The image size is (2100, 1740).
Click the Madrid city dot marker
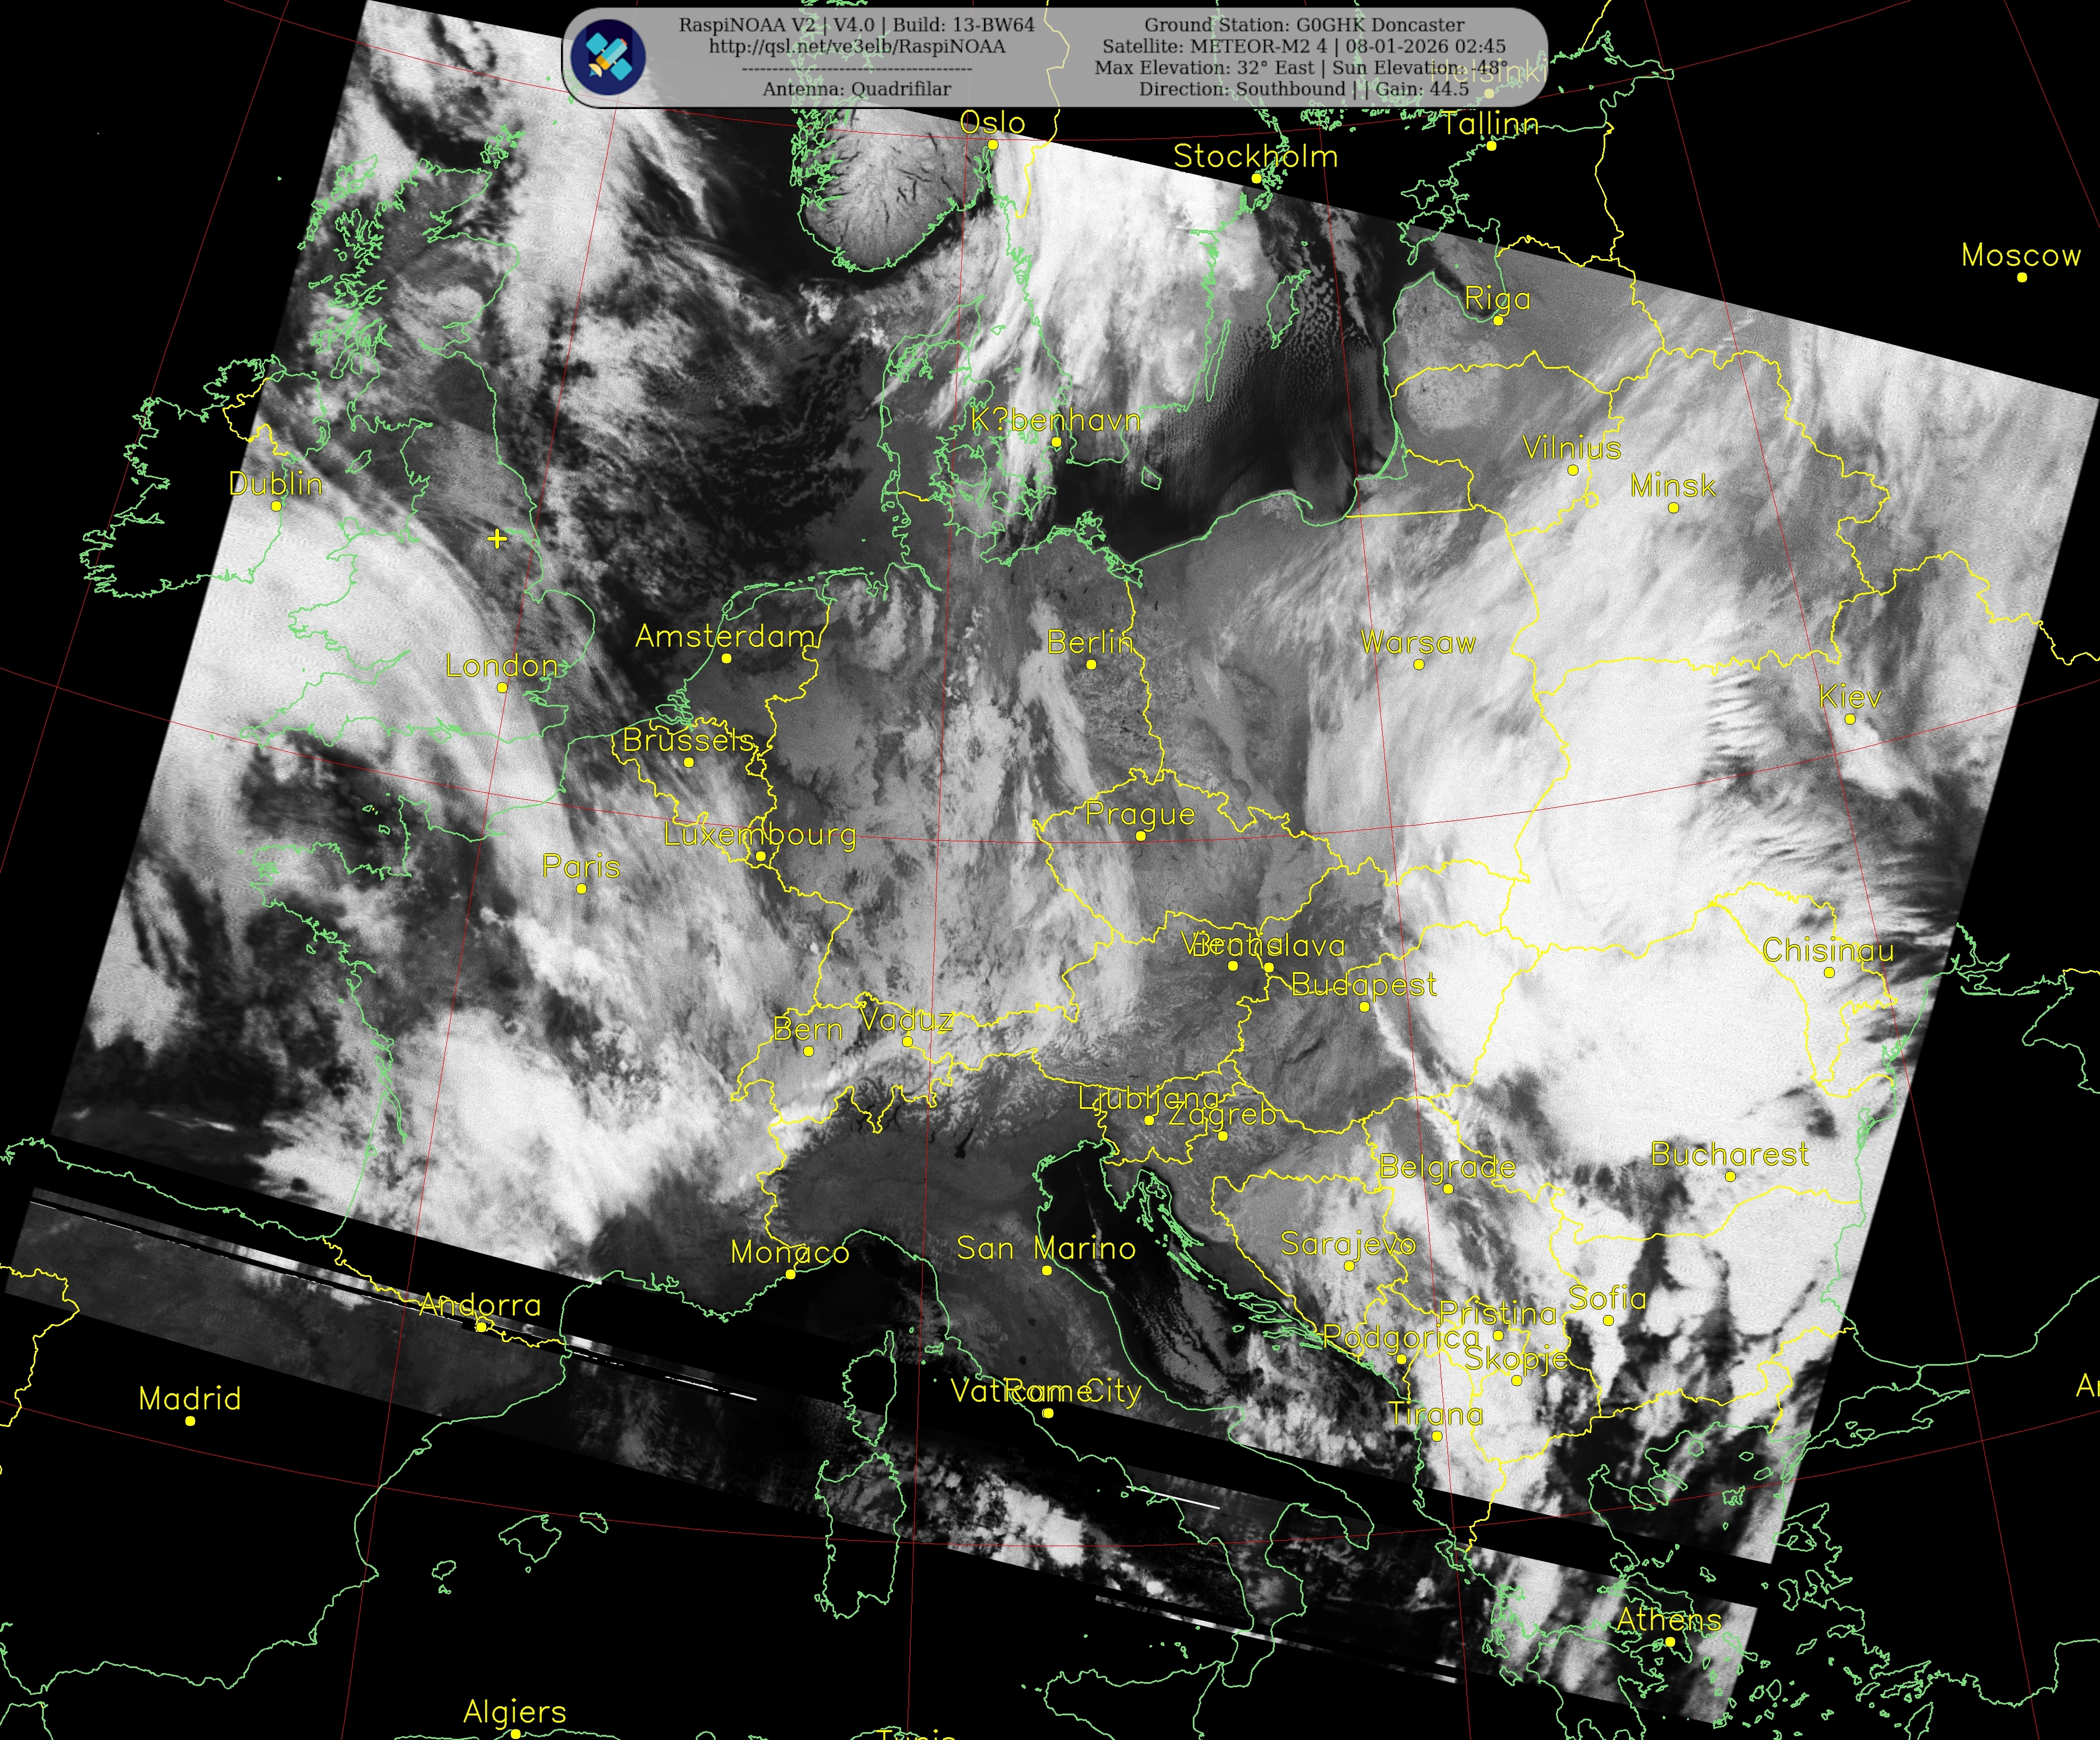(x=190, y=1421)
